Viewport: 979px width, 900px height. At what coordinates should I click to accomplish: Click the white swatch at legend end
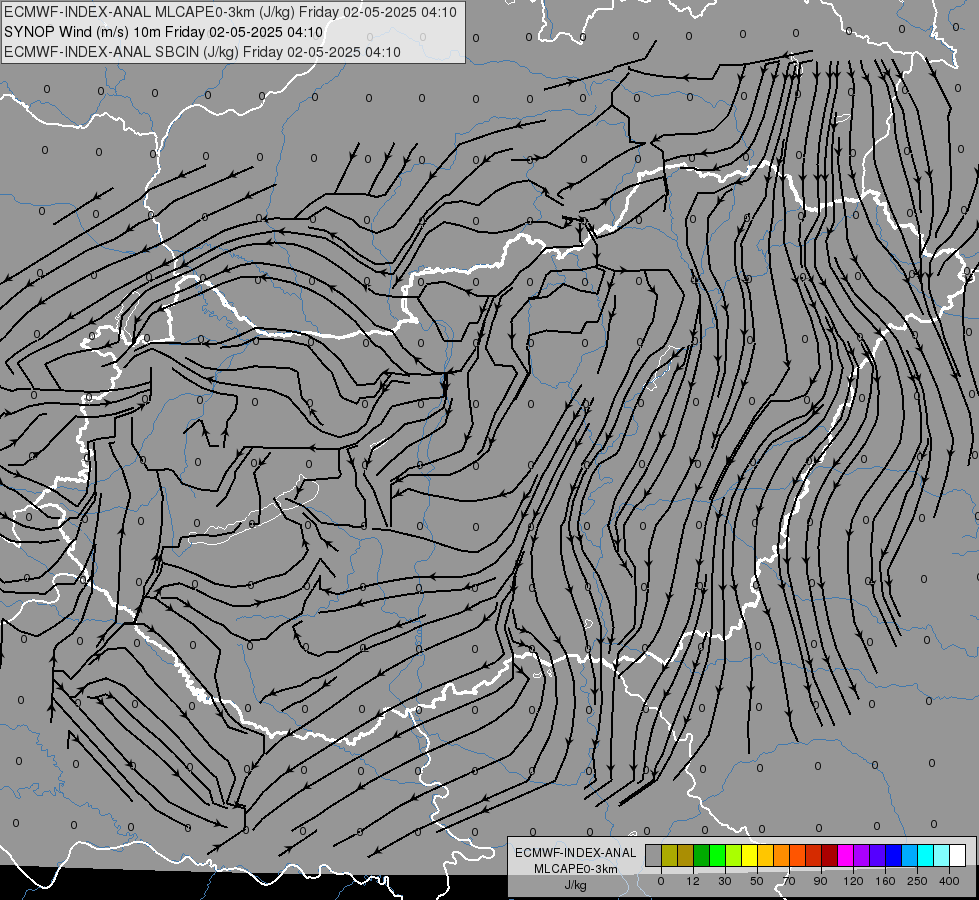click(x=957, y=855)
